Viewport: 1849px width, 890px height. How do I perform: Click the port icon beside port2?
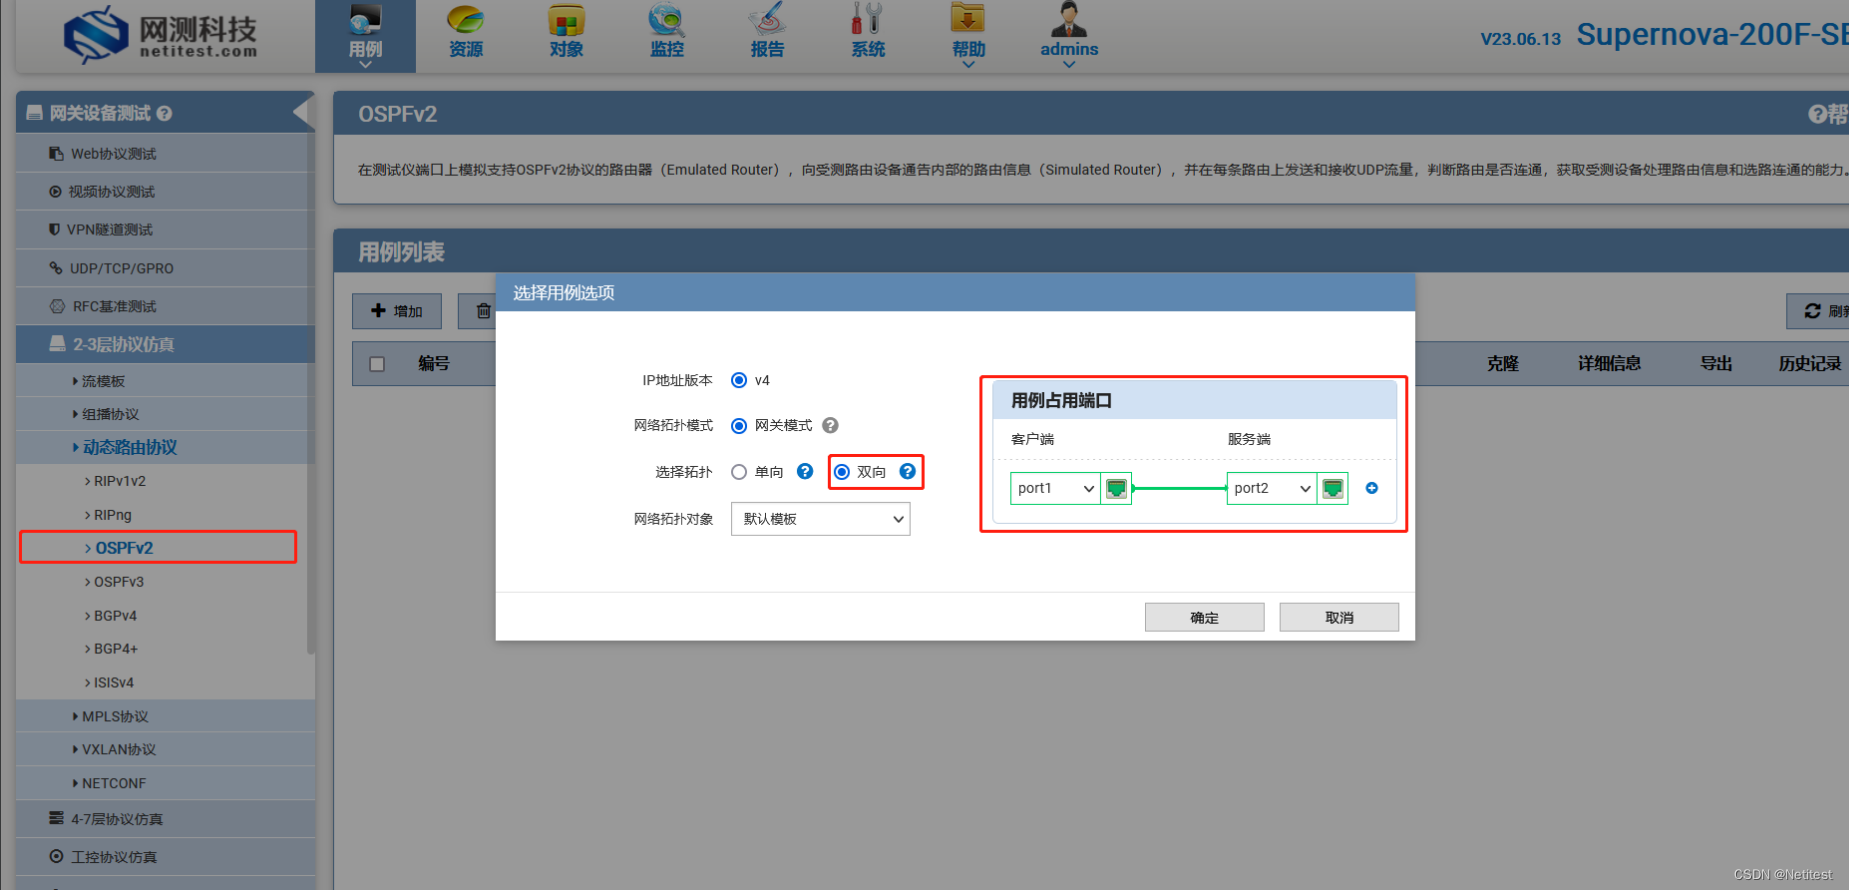point(1333,488)
